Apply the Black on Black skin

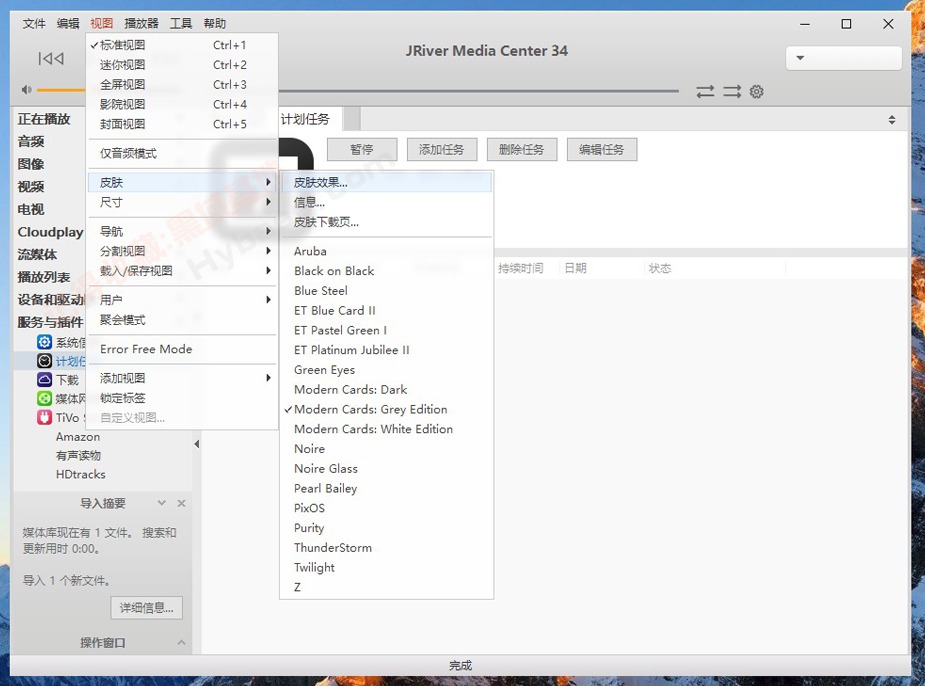pos(386,271)
